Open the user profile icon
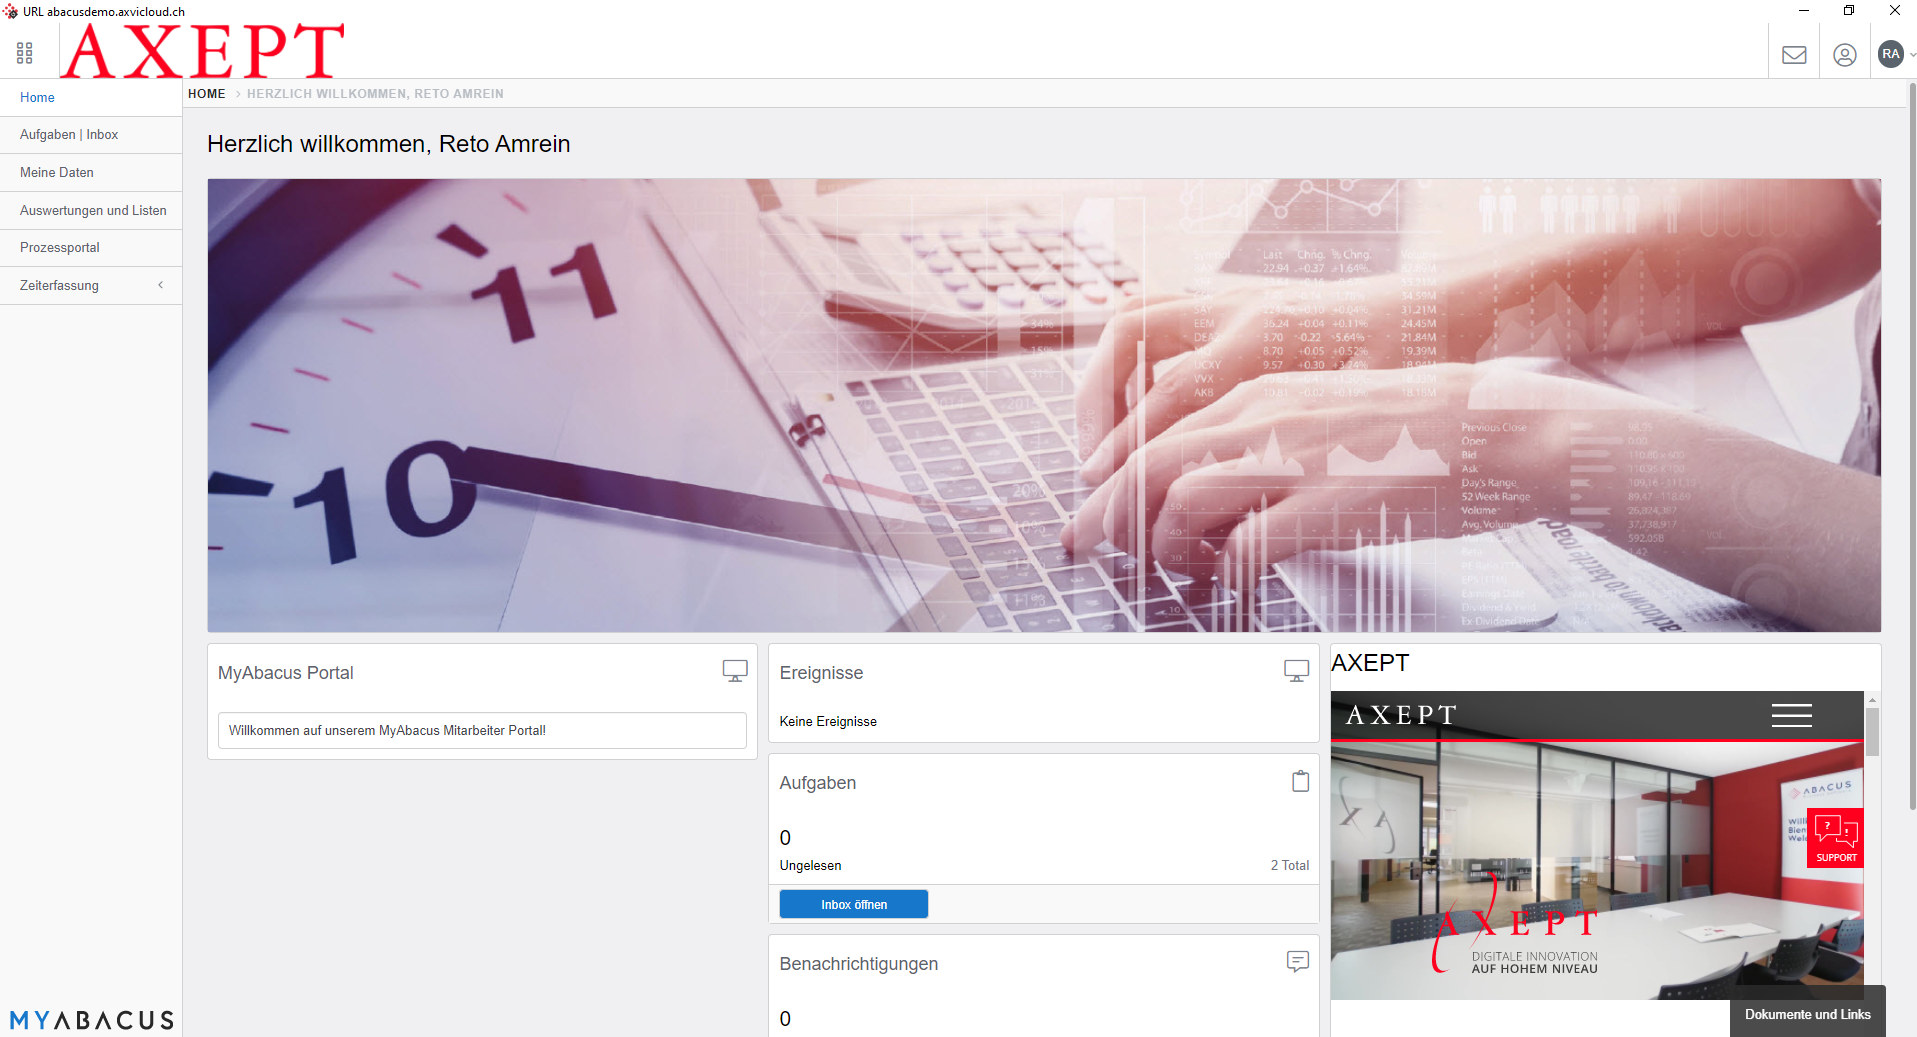1917x1037 pixels. 1845,55
